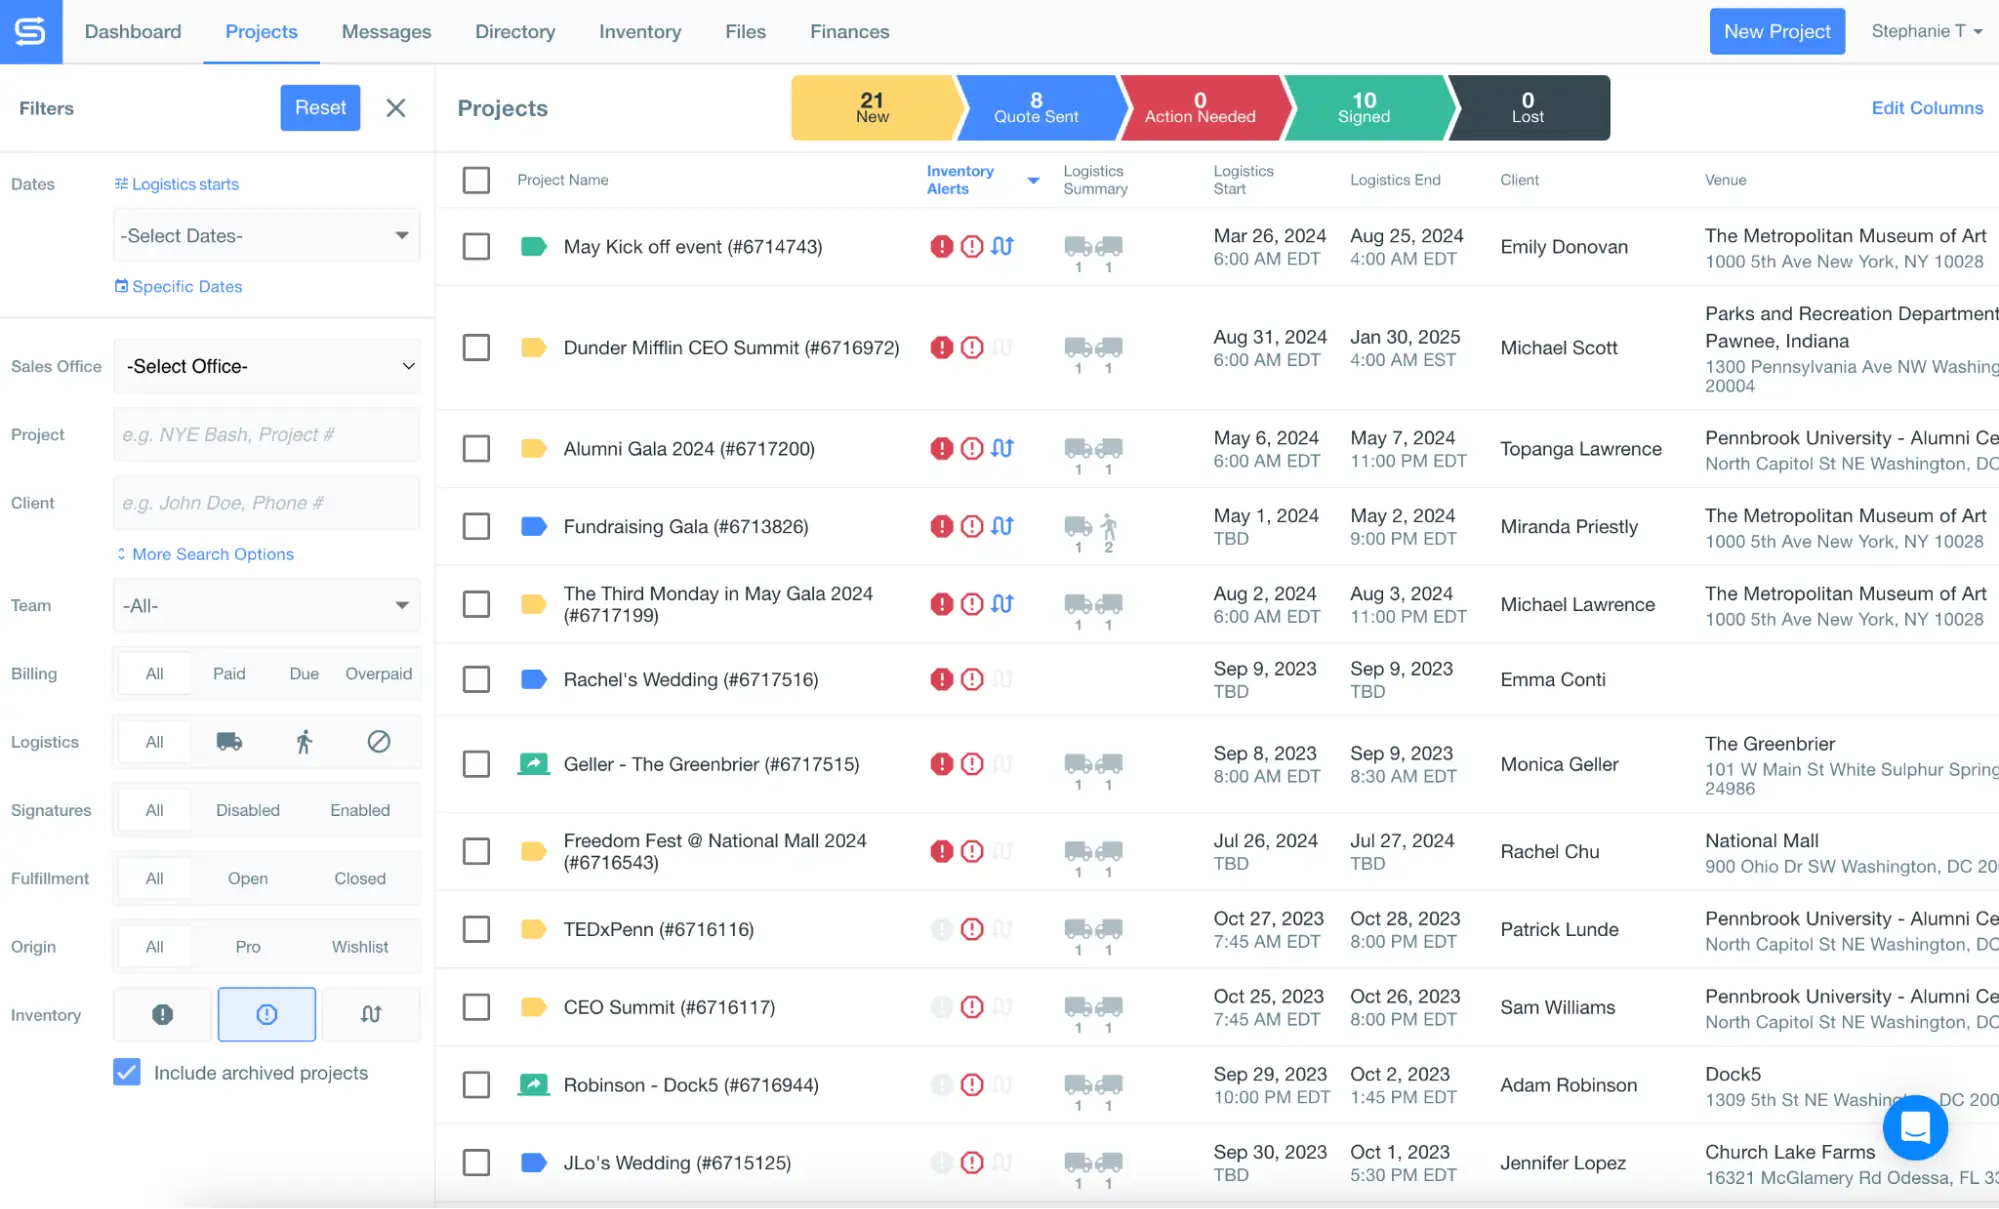The width and height of the screenshot is (1999, 1209).
Task: Close the Filters panel with X
Action: click(396, 108)
